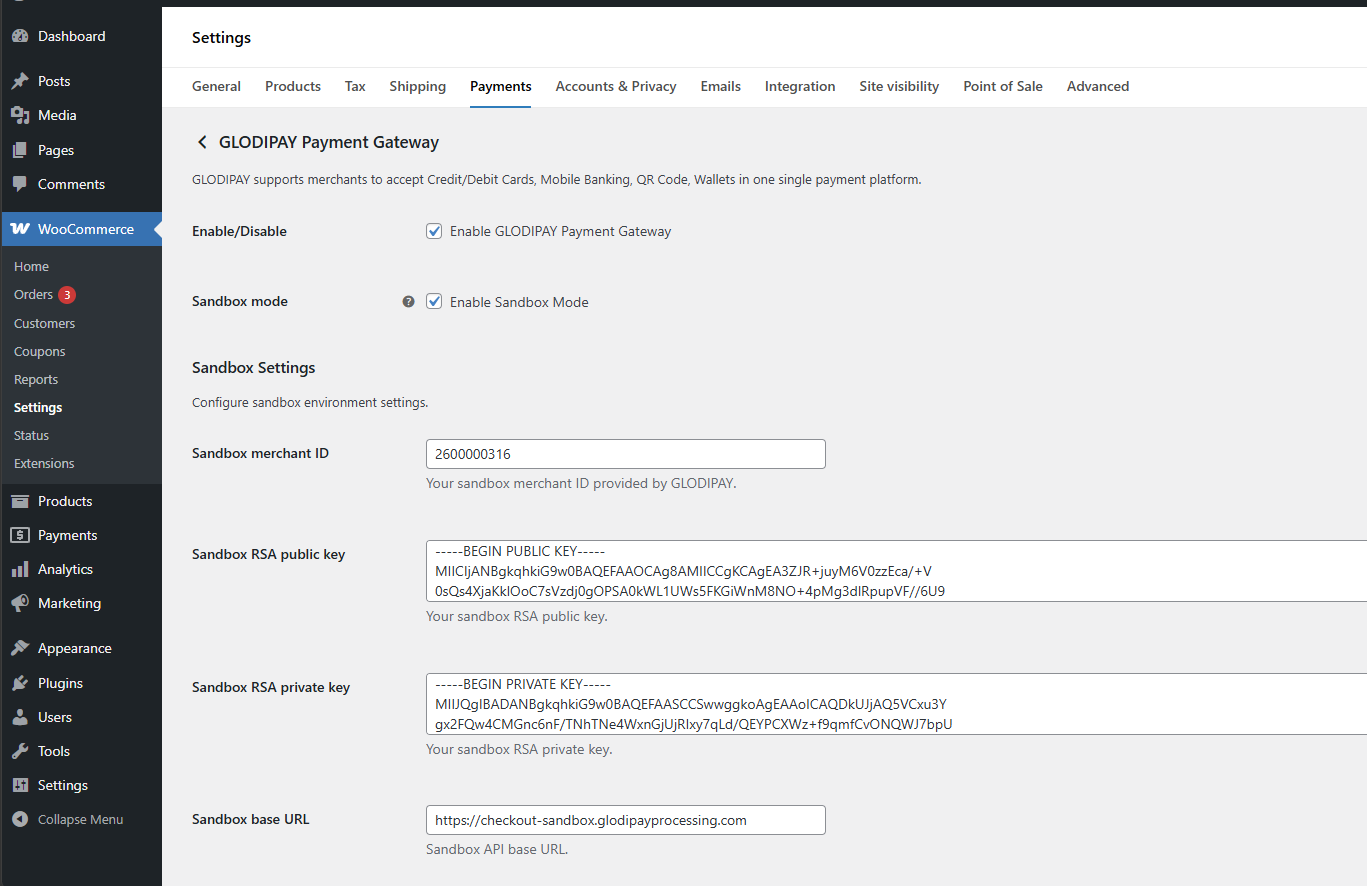Click the Sandbox Settings section heading
The height and width of the screenshot is (886, 1367).
click(x=254, y=368)
